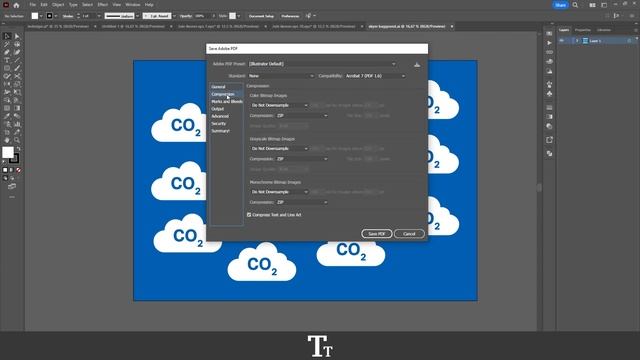Open Document Setup button
The width and height of the screenshot is (640, 360).
pos(261,16)
